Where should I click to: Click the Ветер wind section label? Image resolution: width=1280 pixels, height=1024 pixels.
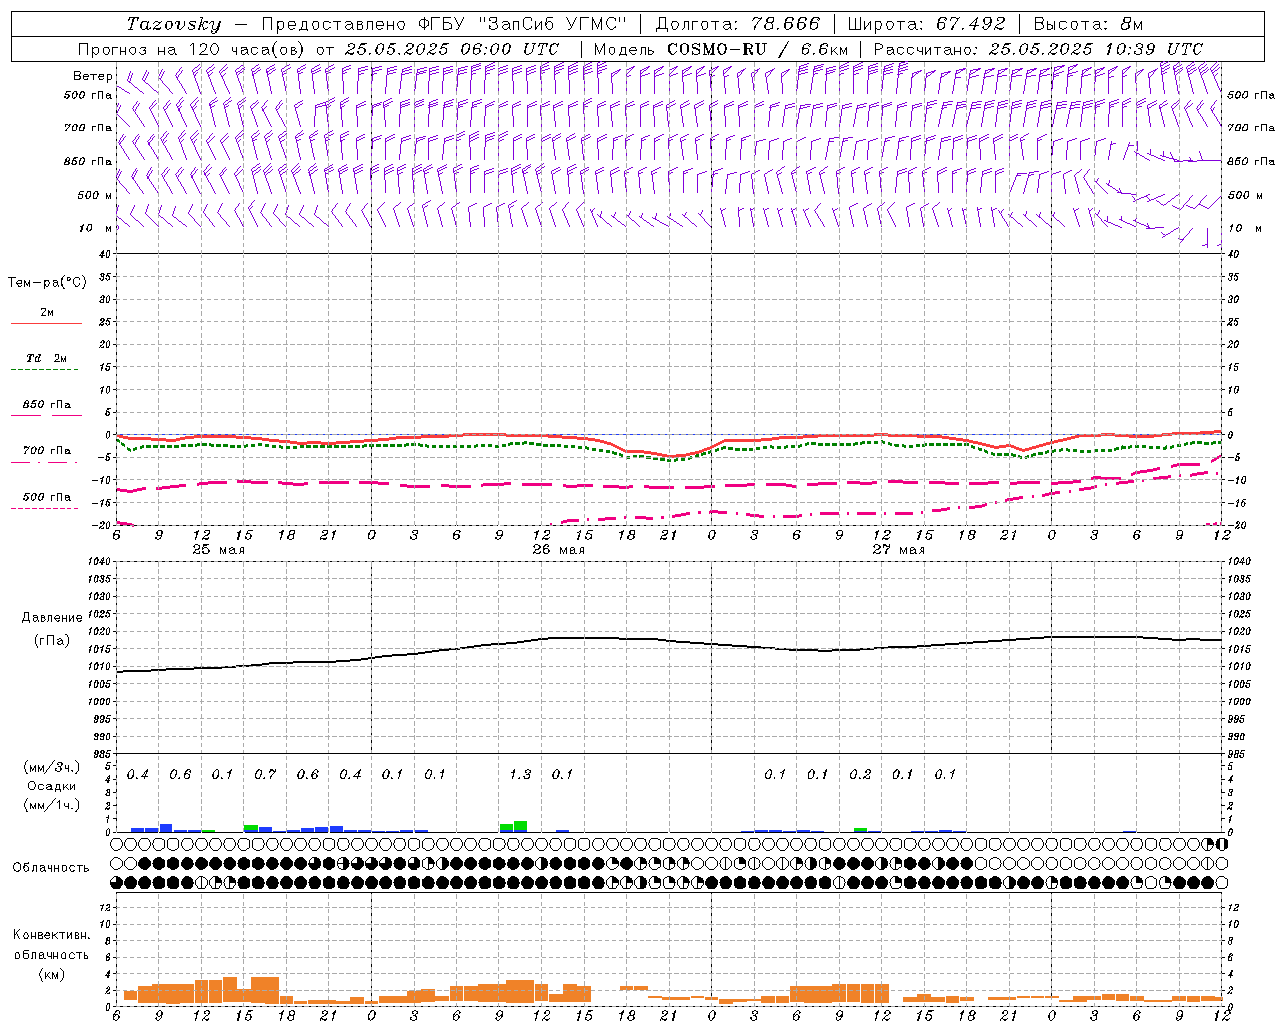tap(92, 76)
